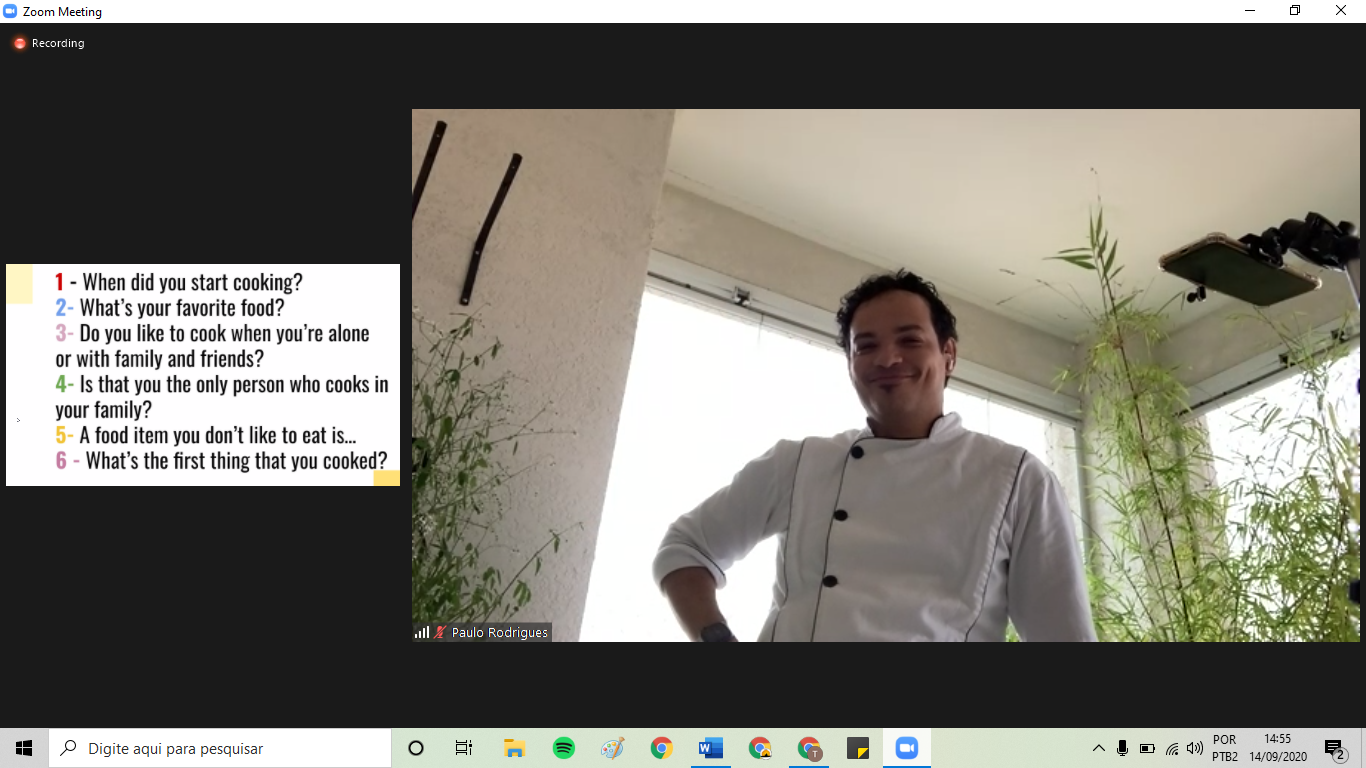Click the 'Digite aqui para pesquisar' search box

(x=220, y=748)
